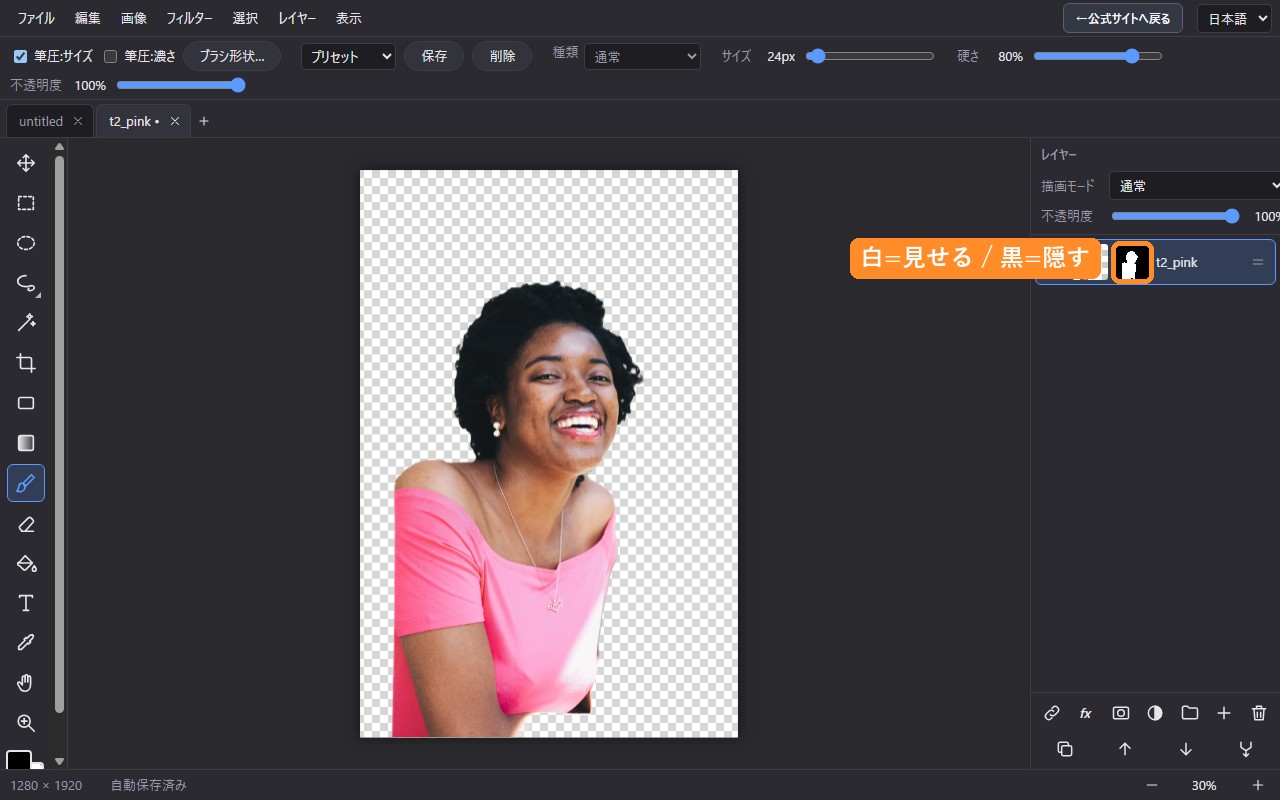Screen dimensions: 1280x800
Task: Merge layer down with merge icon
Action: [x=1246, y=749]
